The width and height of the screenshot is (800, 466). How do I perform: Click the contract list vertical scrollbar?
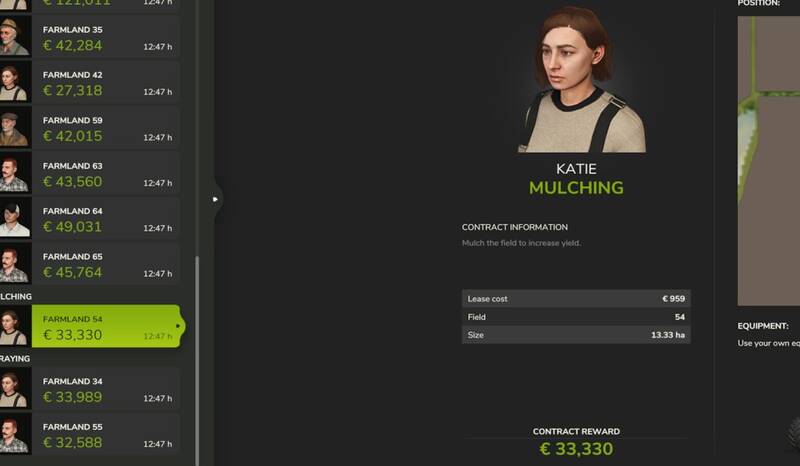point(197,360)
